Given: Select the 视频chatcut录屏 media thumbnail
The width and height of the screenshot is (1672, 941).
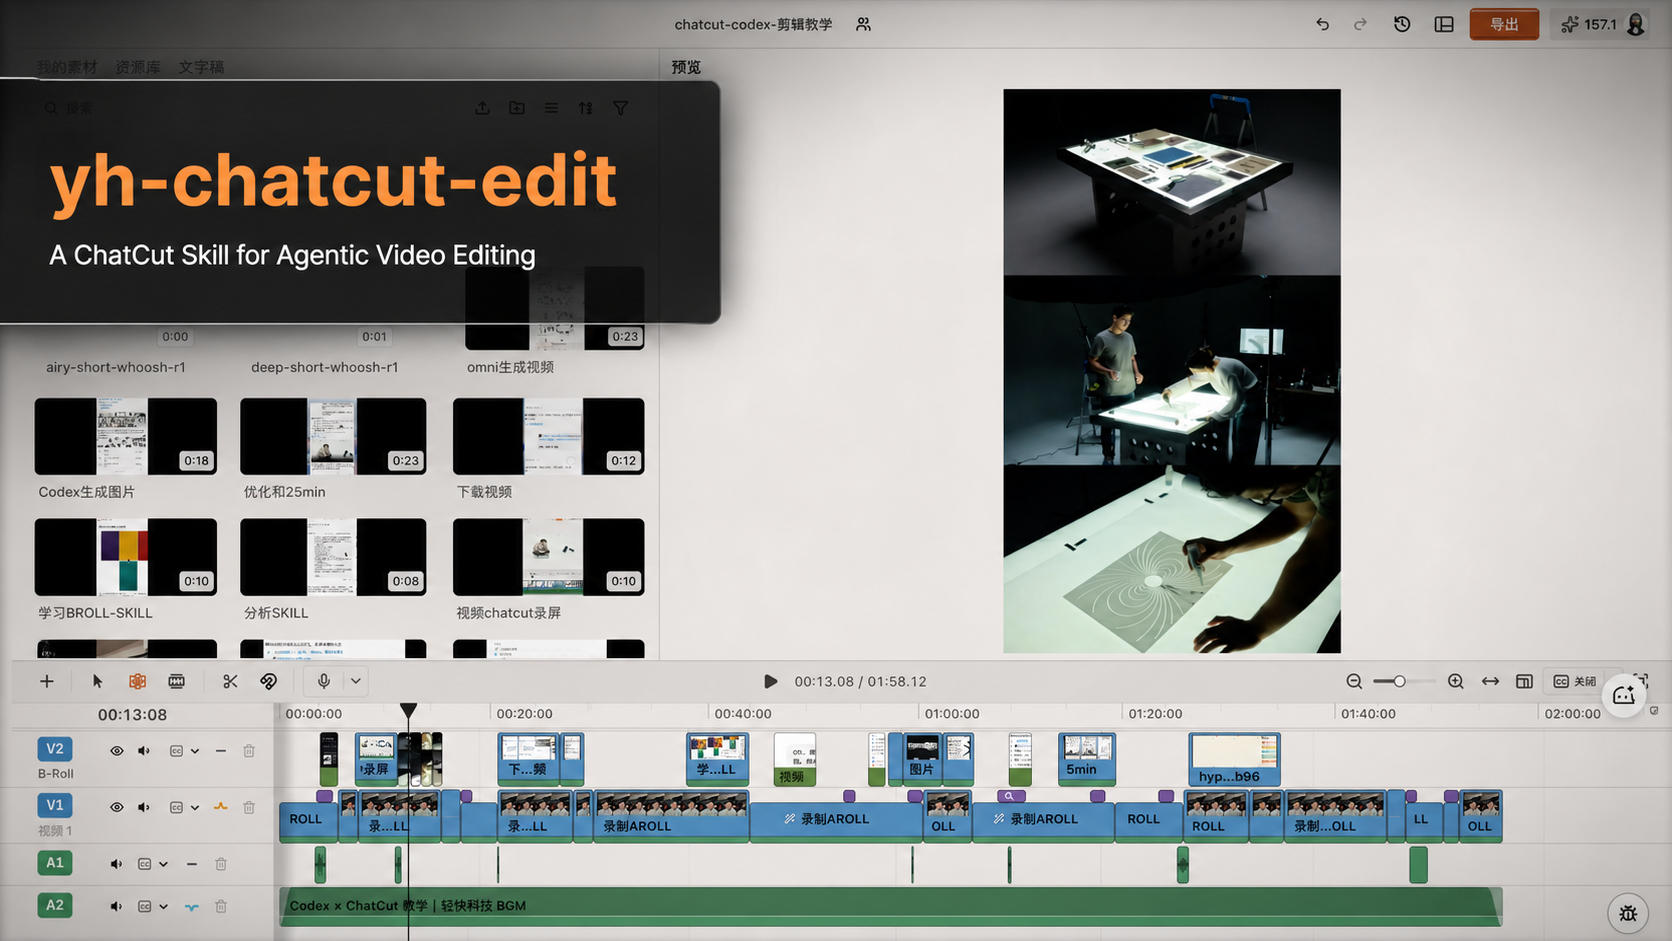Looking at the screenshot, I should click(x=549, y=557).
